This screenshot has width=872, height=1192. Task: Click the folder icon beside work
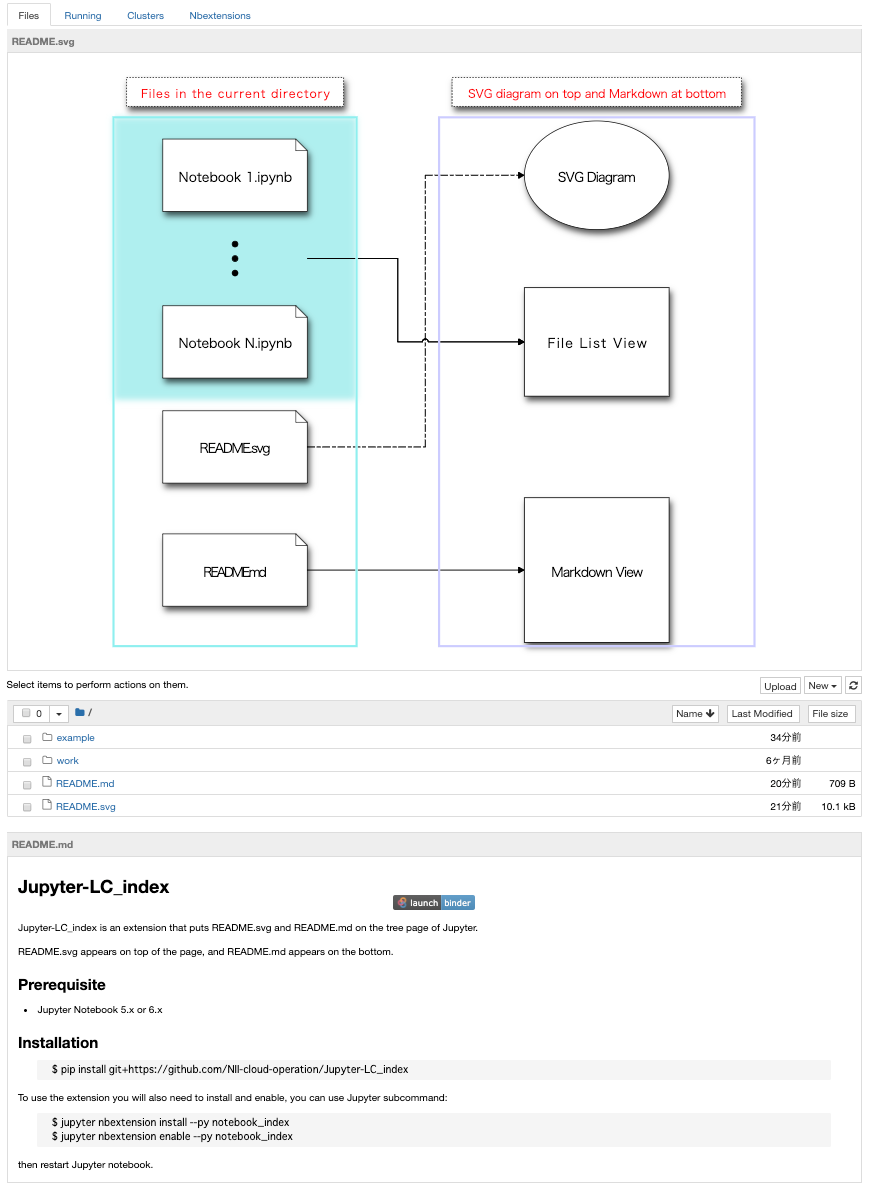(x=47, y=760)
